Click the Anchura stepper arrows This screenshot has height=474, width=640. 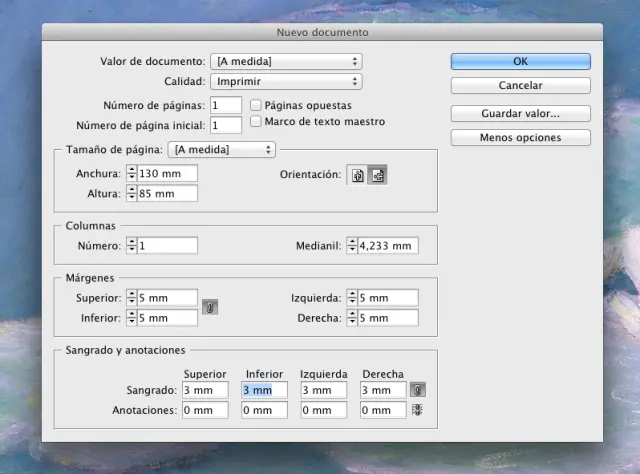[131, 173]
